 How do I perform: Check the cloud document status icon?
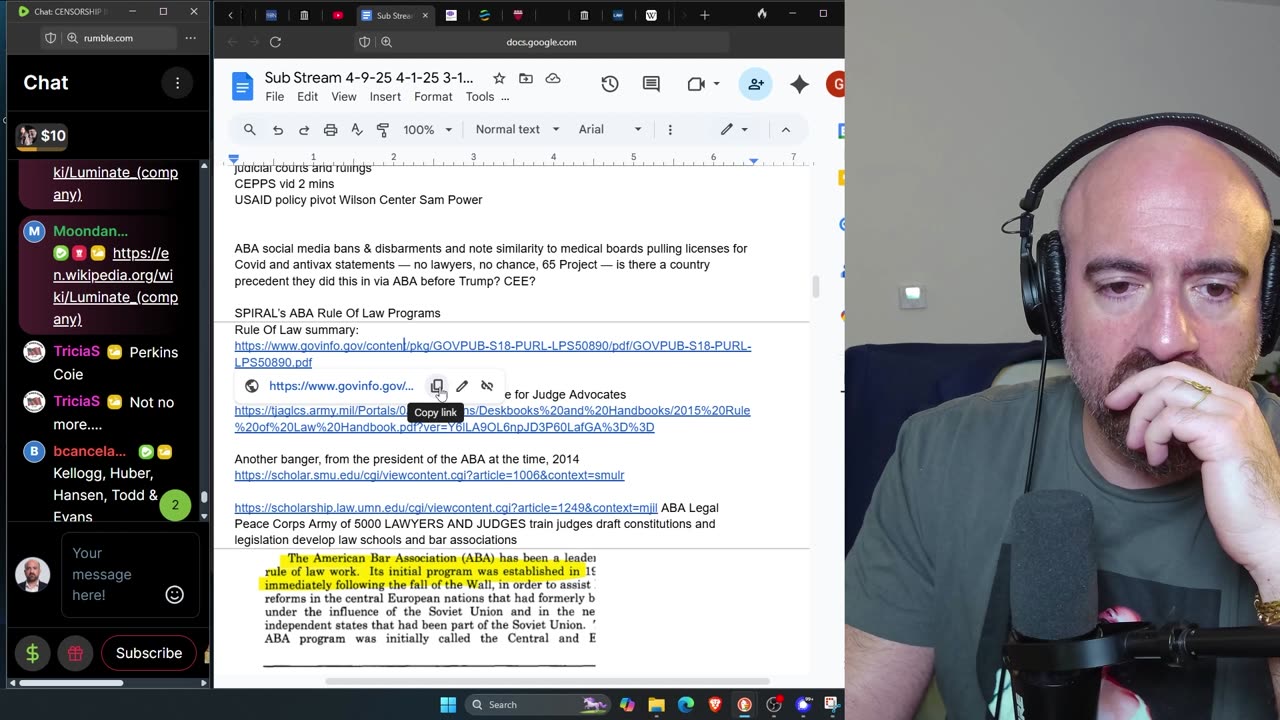(x=553, y=78)
